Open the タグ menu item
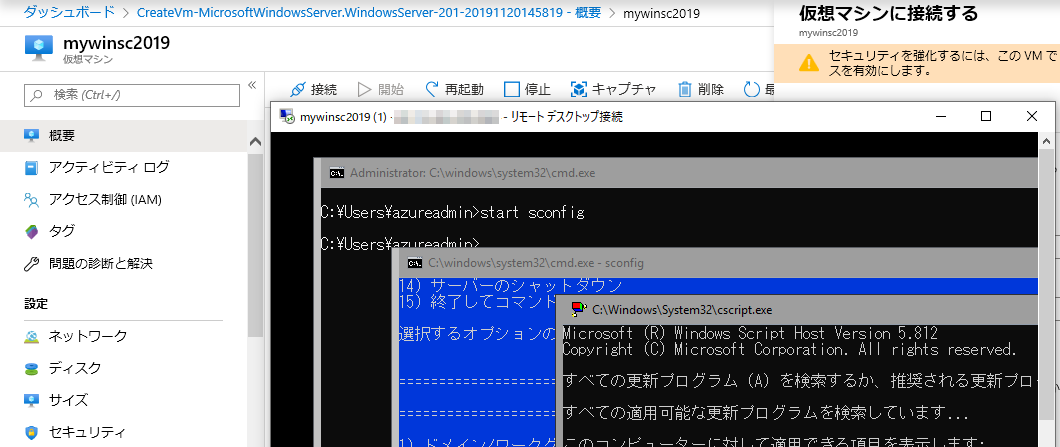 [123, 231]
